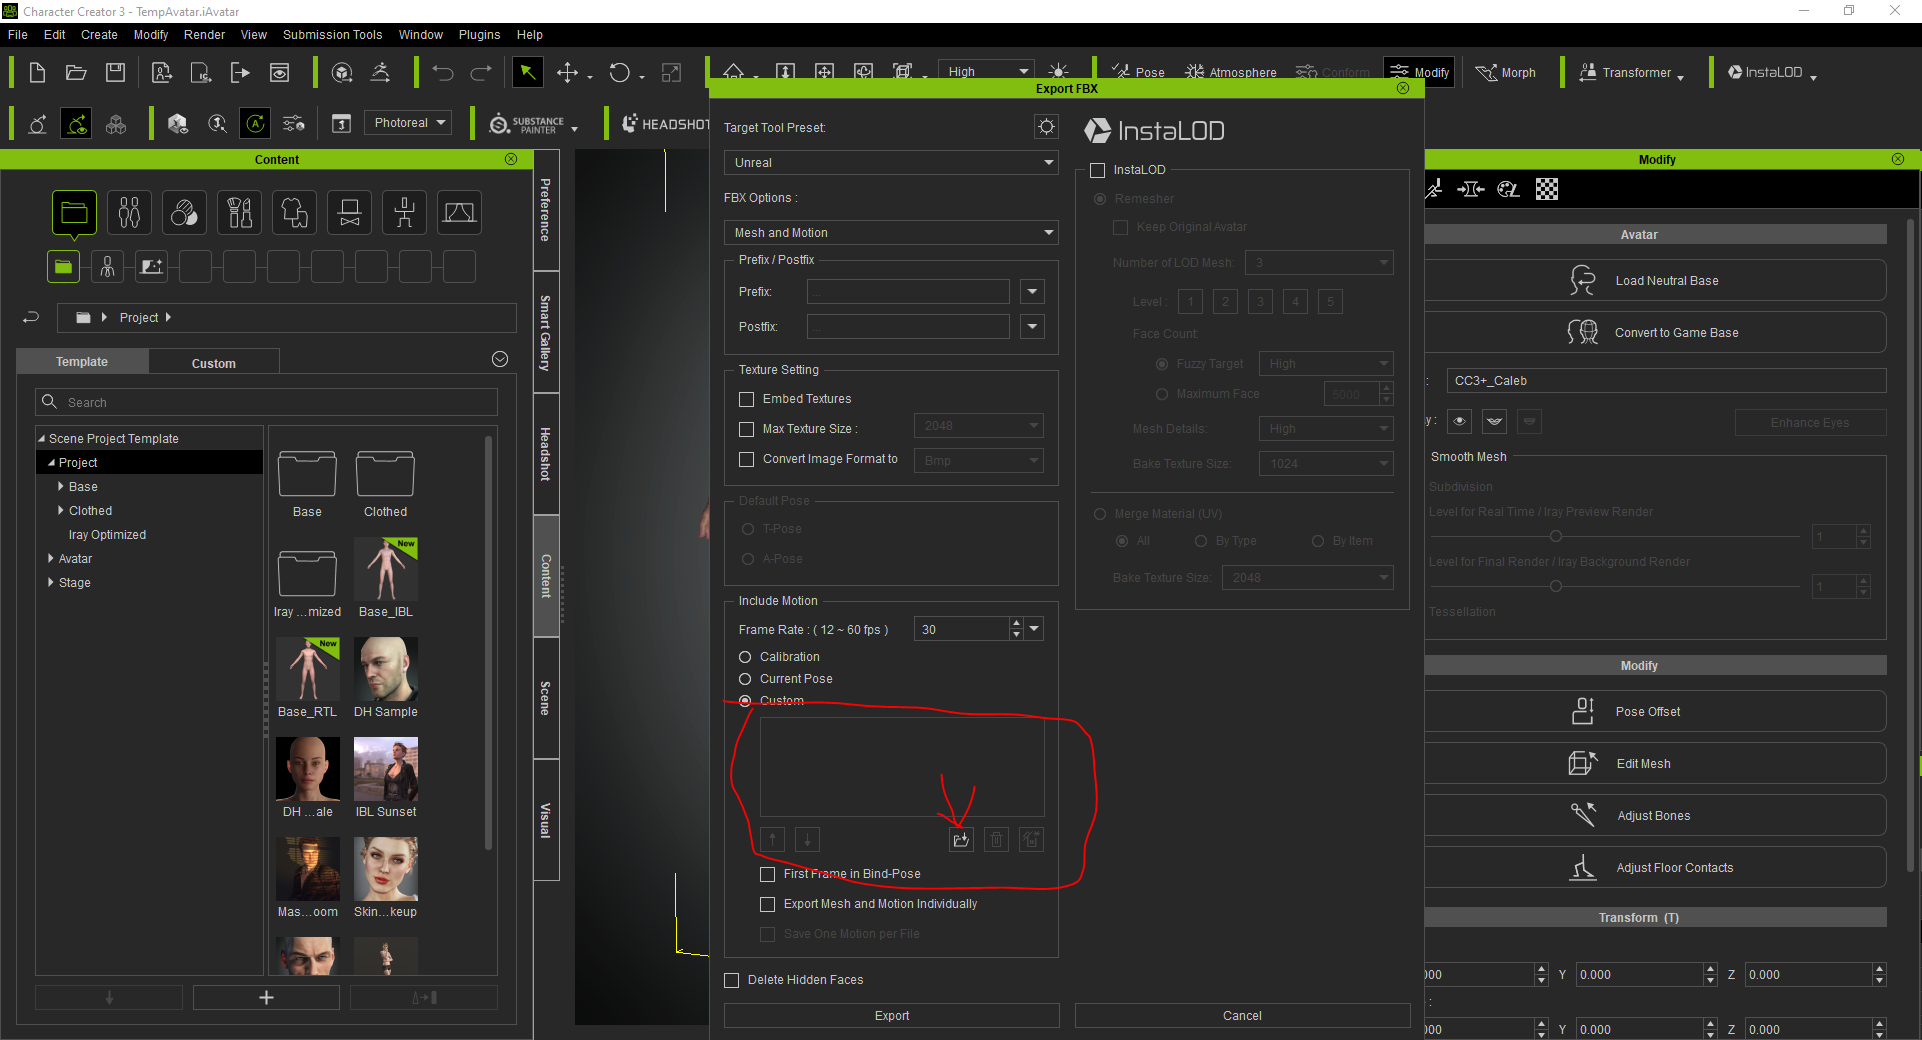
Task: Click the New Project file icon
Action: point(37,72)
